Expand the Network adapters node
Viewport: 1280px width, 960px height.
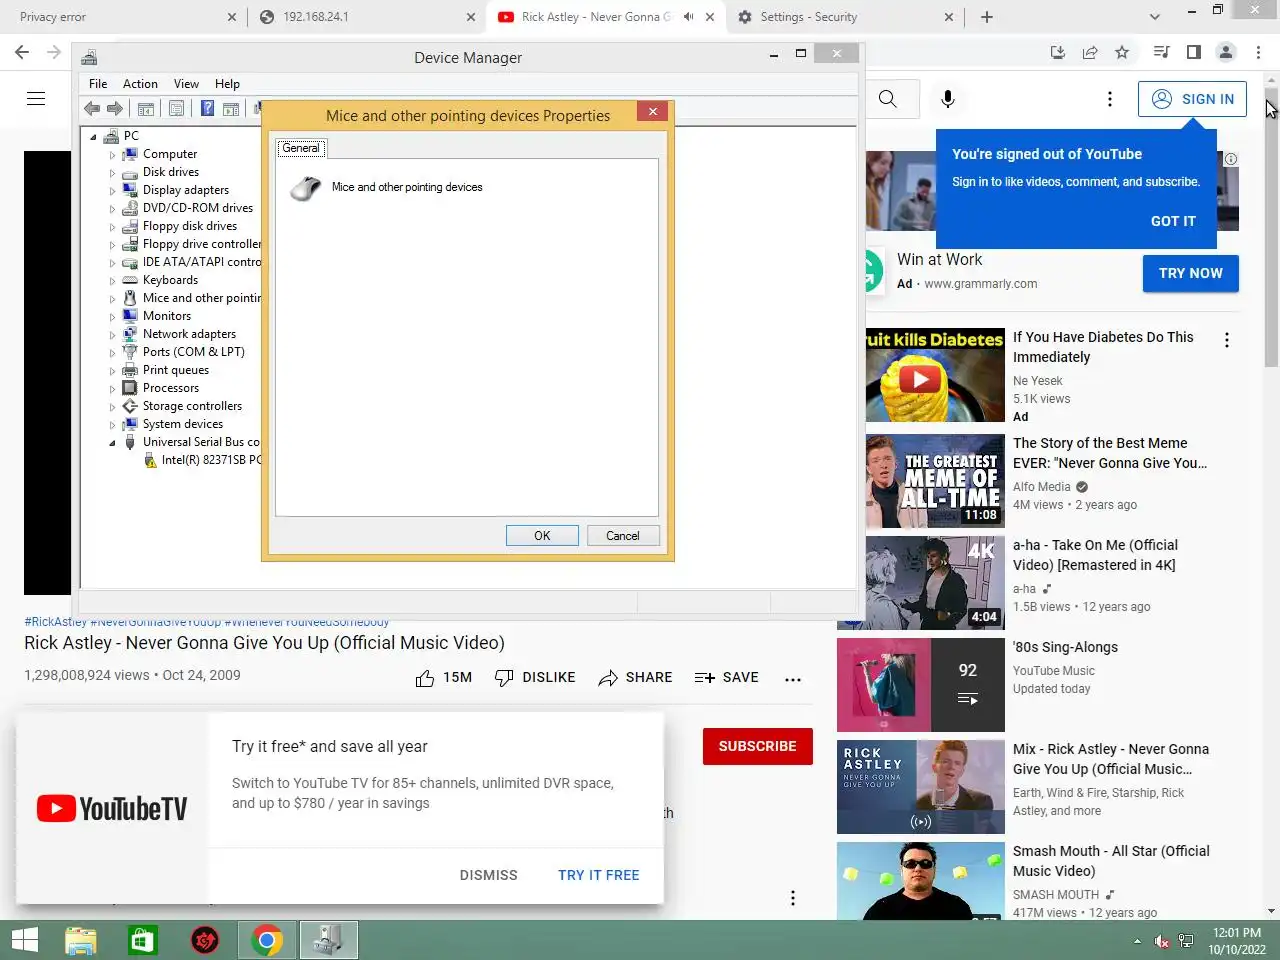click(113, 335)
